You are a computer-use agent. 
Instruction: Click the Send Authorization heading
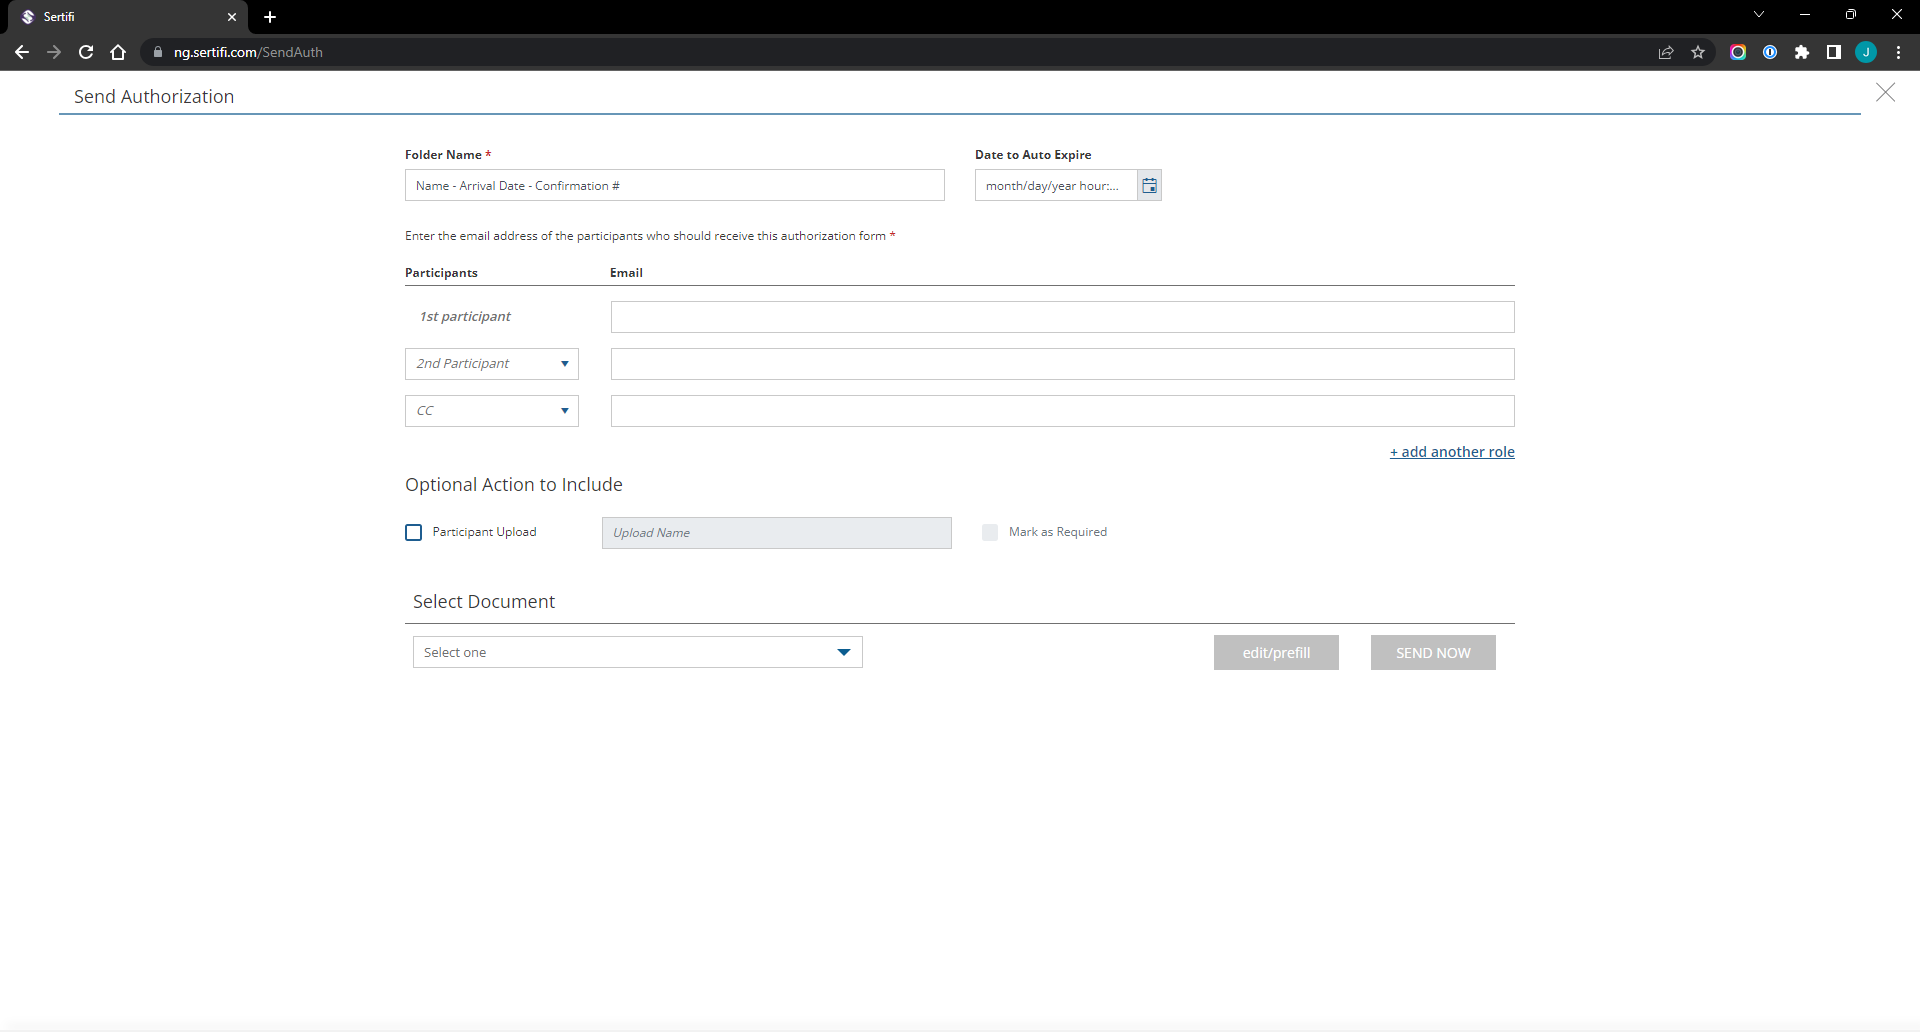tap(154, 97)
